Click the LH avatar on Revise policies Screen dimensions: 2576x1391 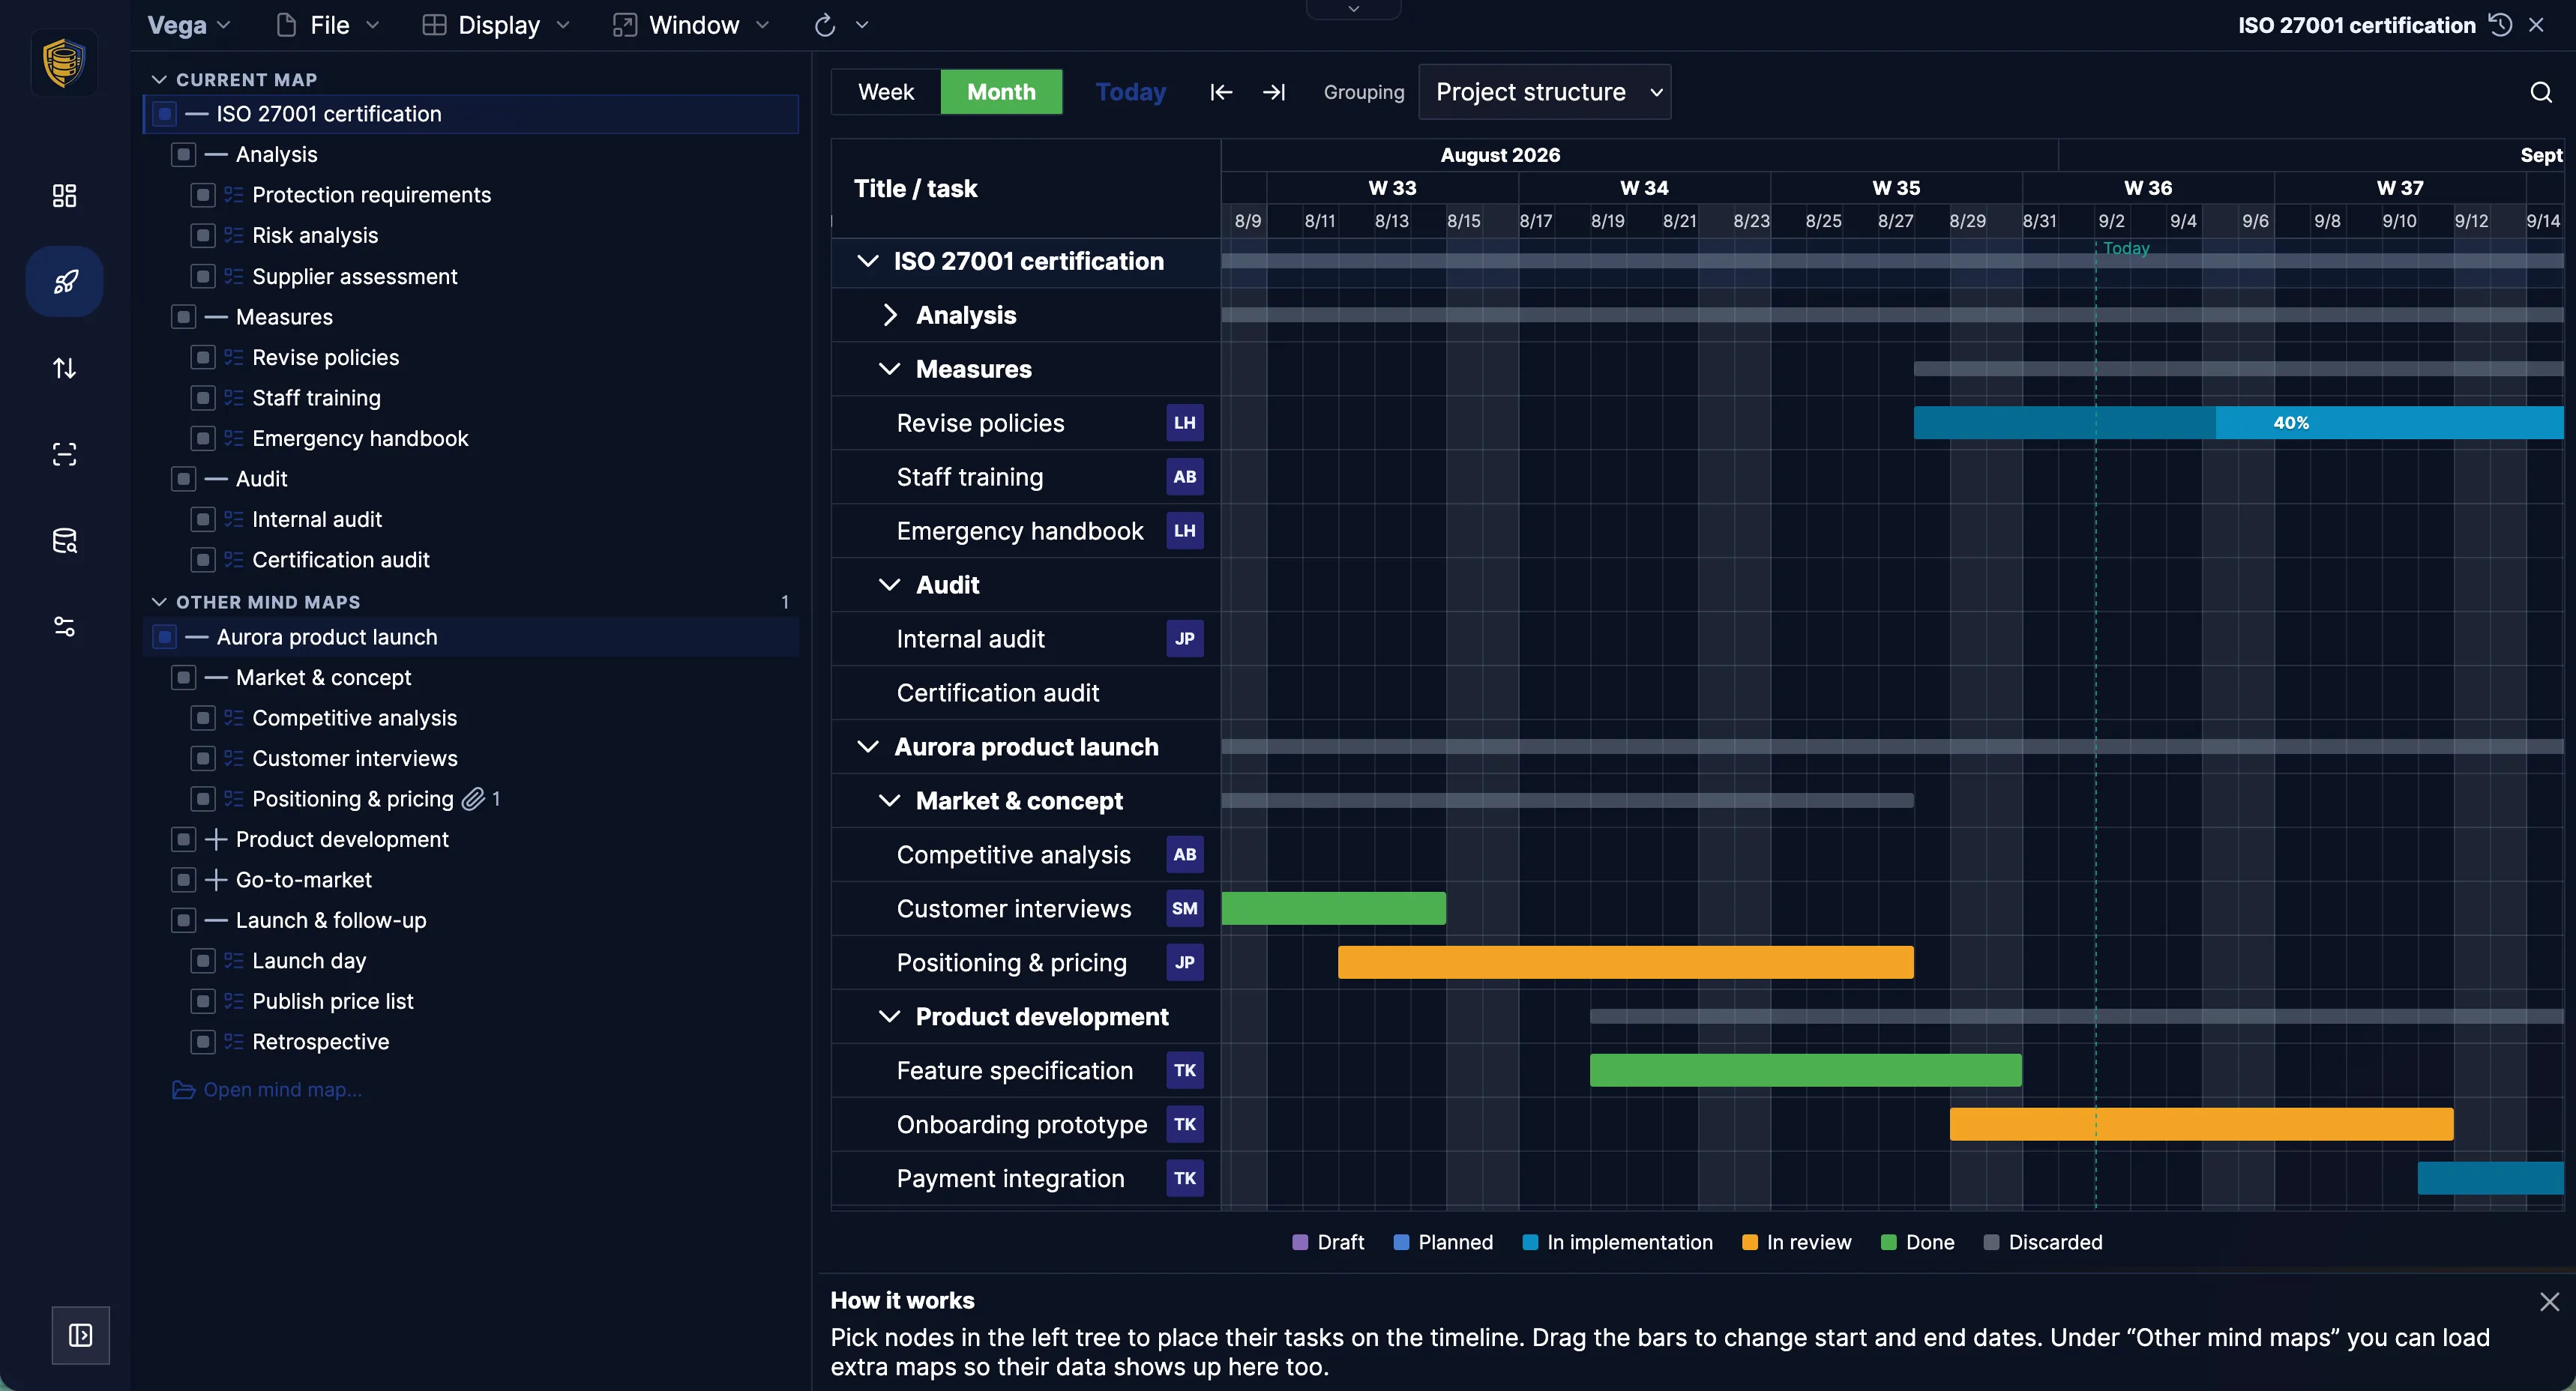[x=1185, y=423]
